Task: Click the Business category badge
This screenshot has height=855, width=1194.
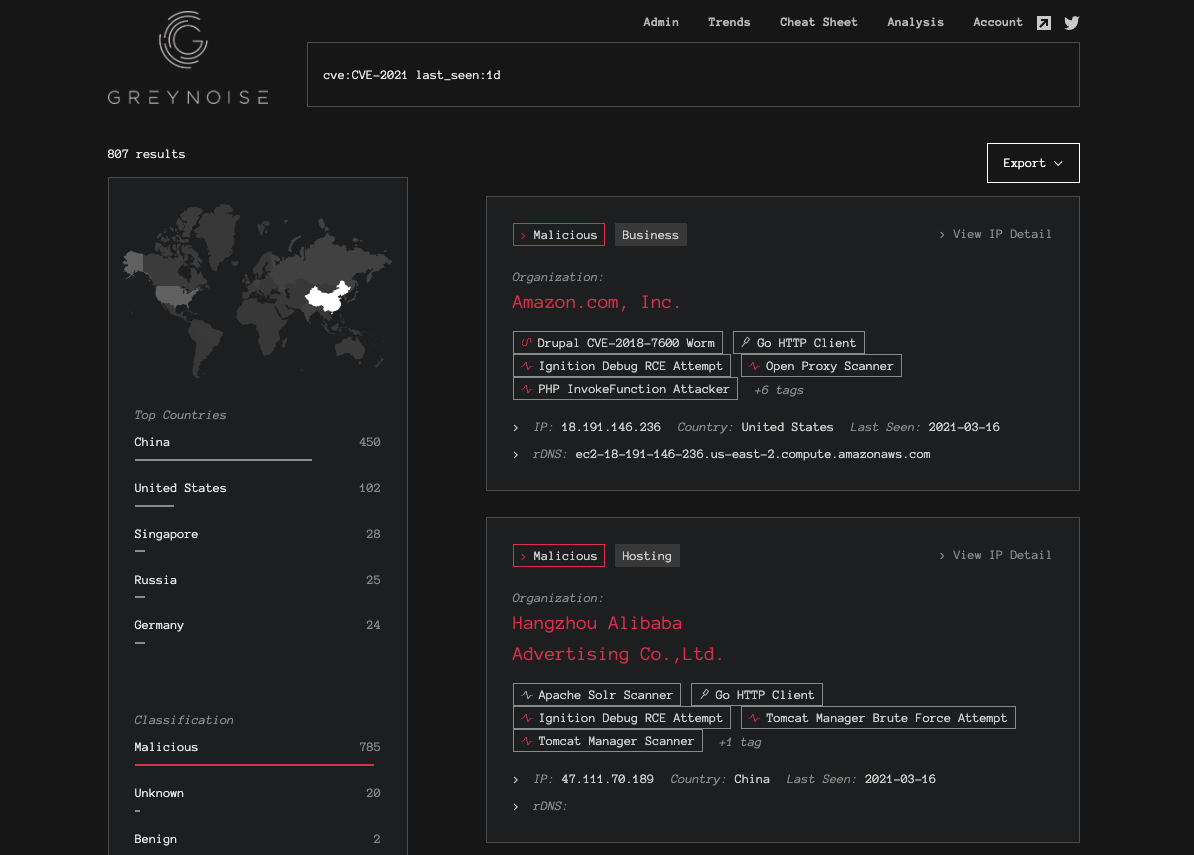Action: pos(650,234)
